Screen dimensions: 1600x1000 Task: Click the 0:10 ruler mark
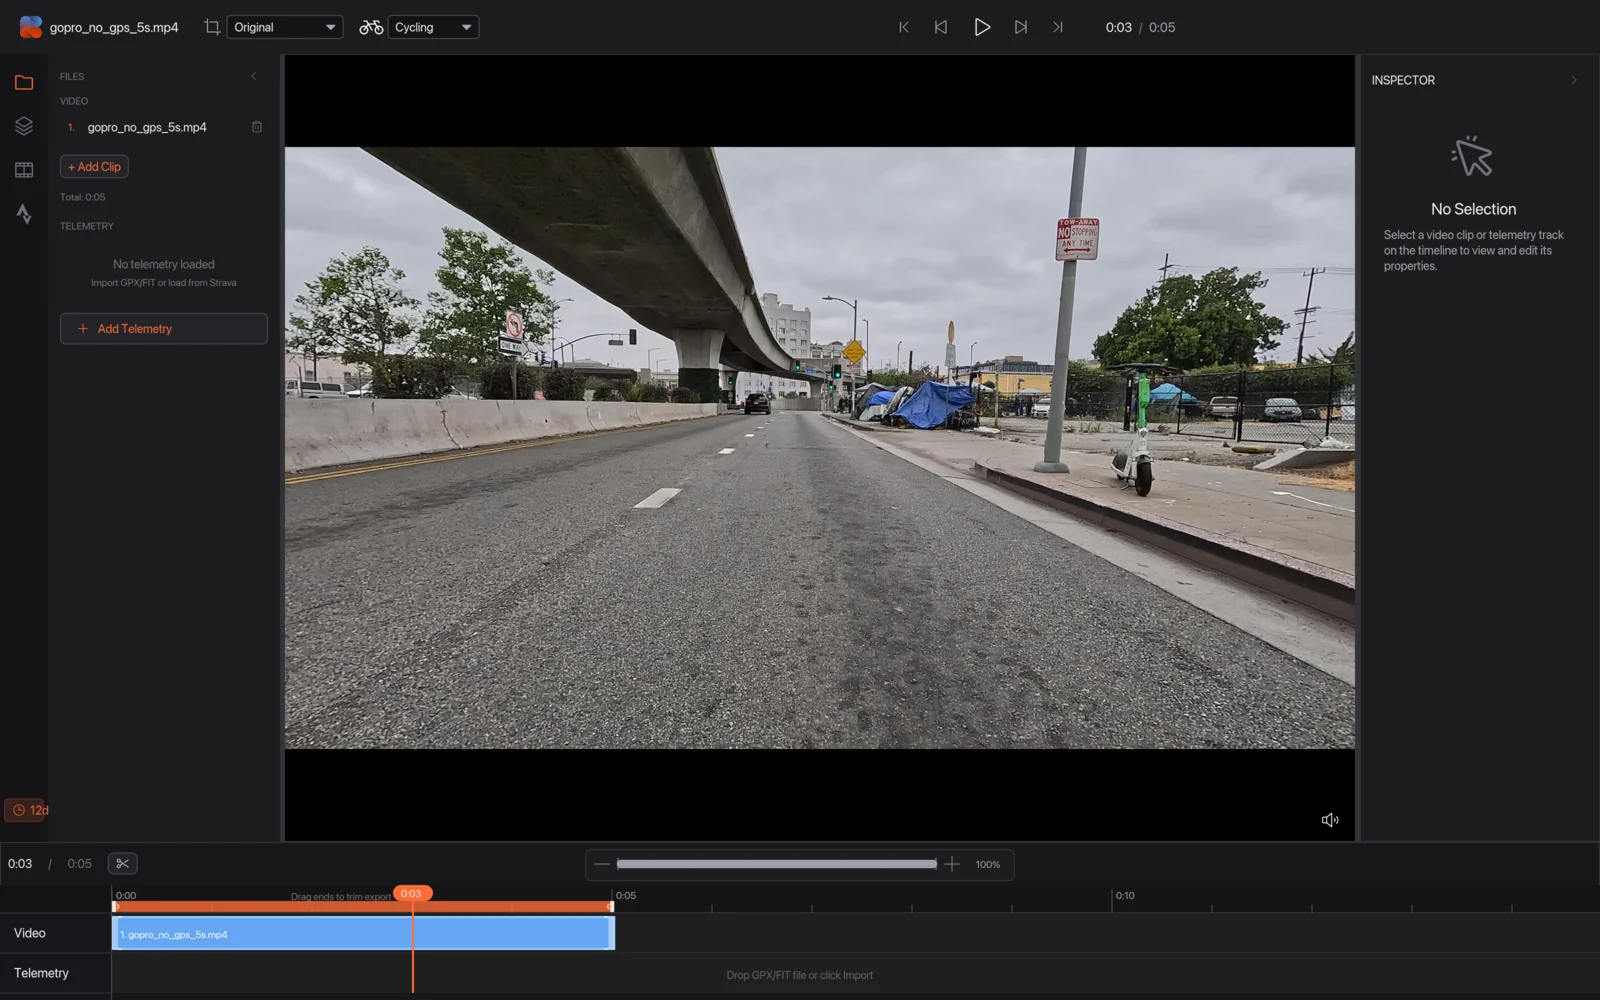pos(1125,895)
